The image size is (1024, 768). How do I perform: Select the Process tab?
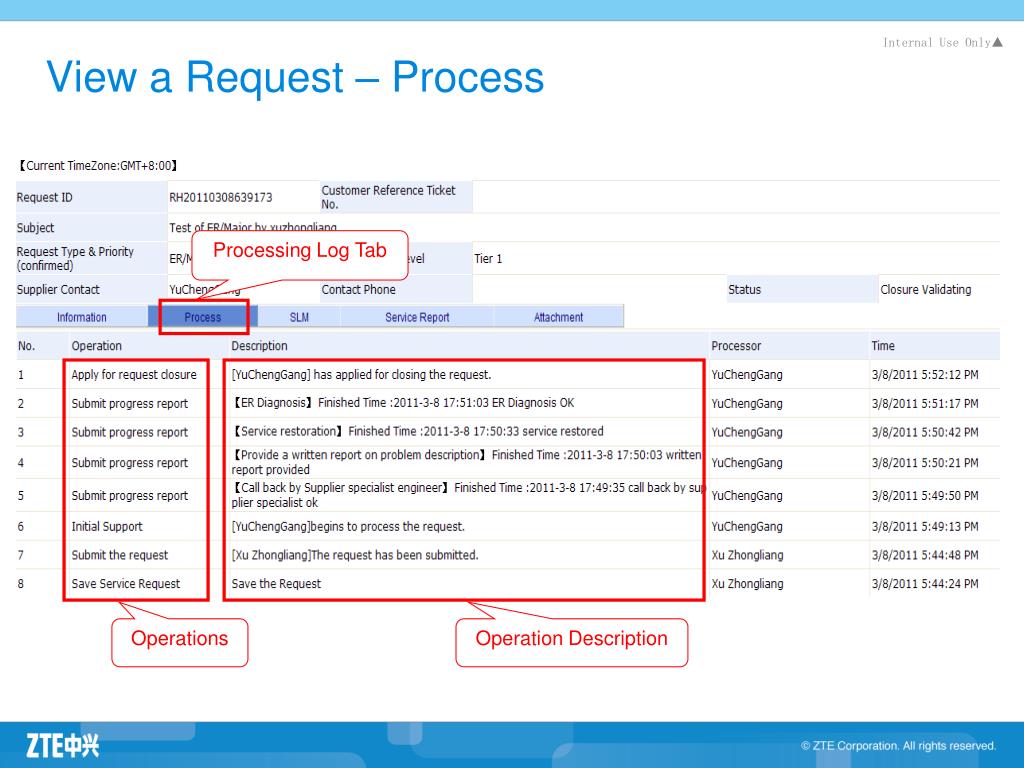pyautogui.click(x=202, y=317)
